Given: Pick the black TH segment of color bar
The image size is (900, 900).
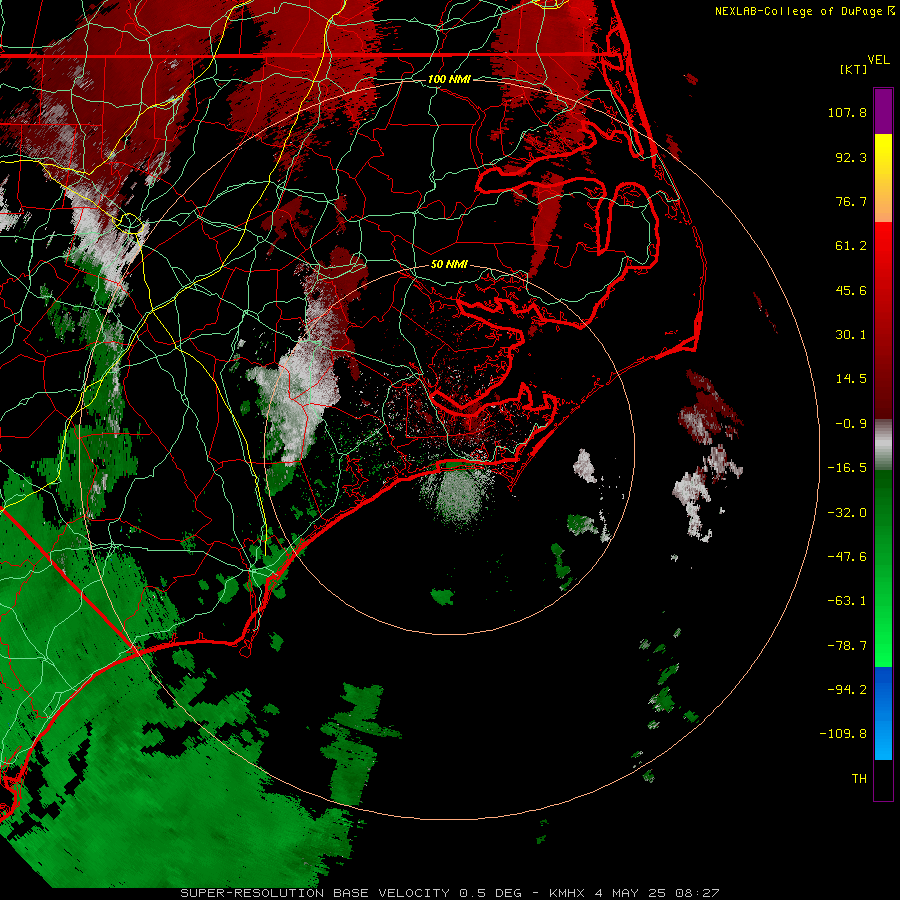Looking at the screenshot, I should pos(883,779).
